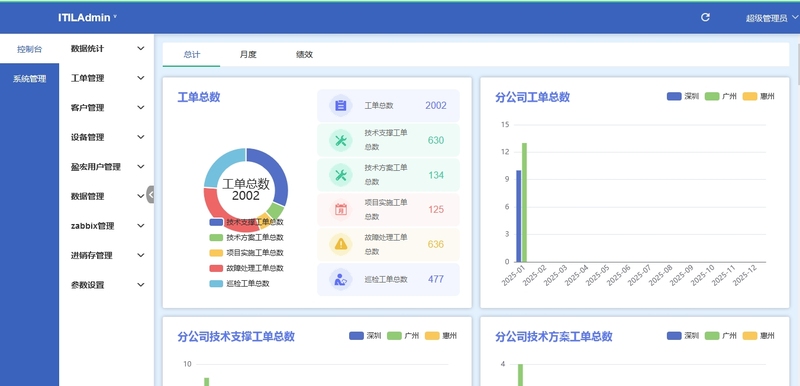Expand the 设备管理 menu
The image size is (800, 386).
tap(108, 137)
